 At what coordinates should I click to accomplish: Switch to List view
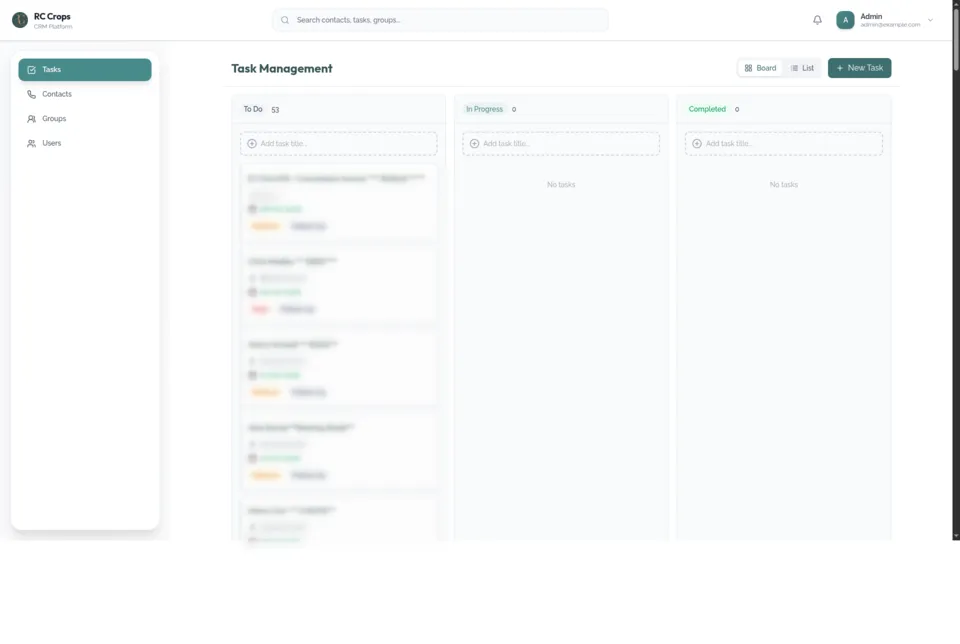802,68
